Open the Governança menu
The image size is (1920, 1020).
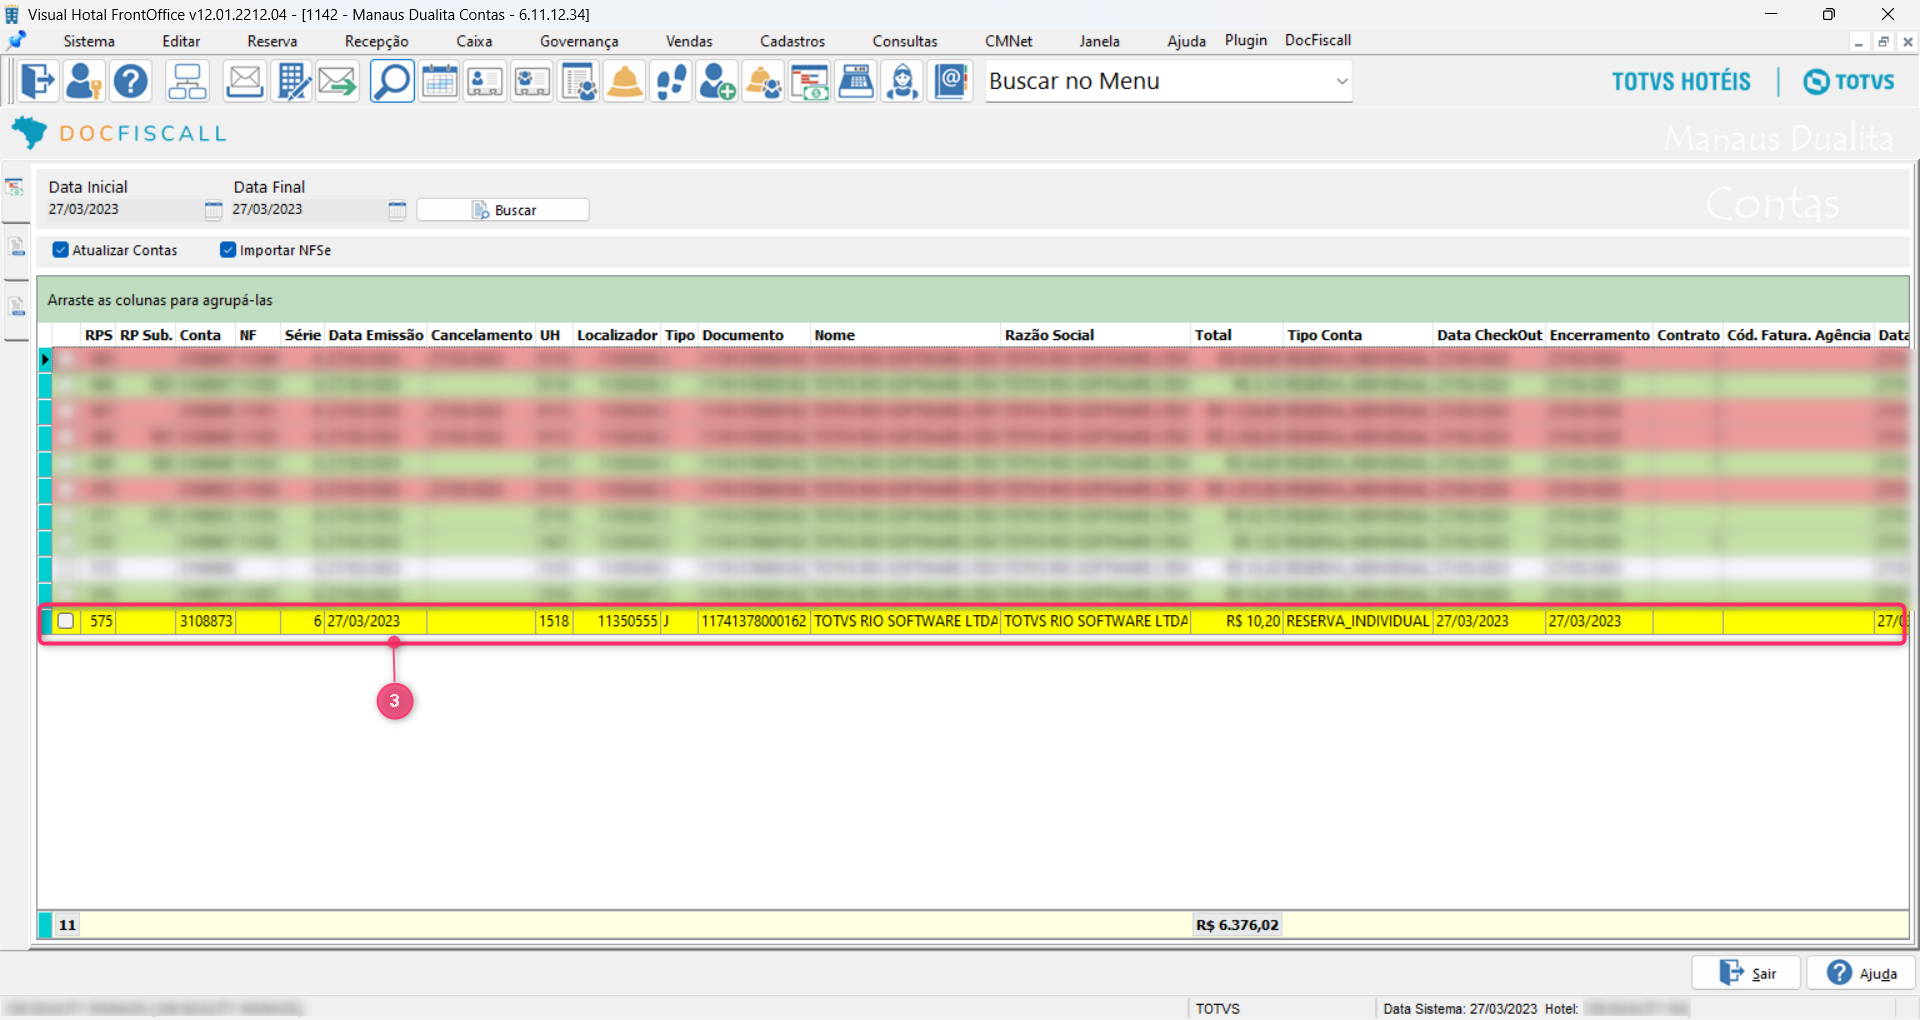coord(579,41)
